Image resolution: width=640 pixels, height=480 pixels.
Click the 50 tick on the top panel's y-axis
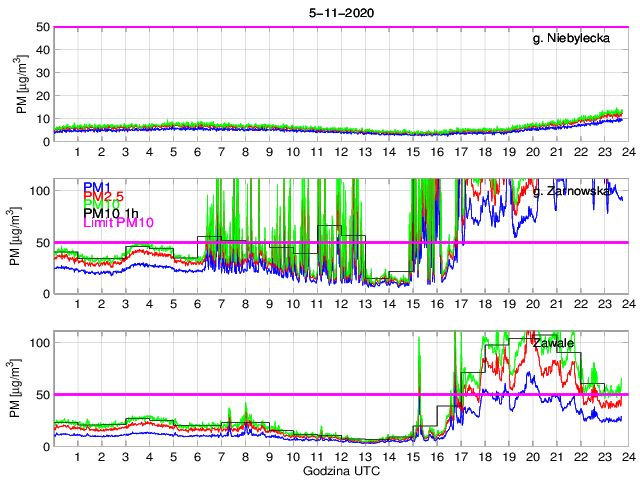tap(42, 27)
